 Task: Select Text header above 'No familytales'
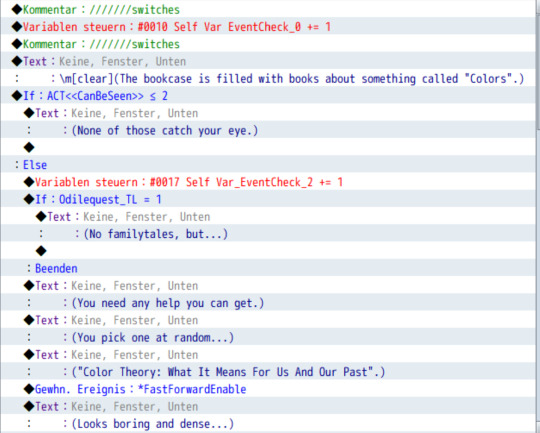[268, 216]
